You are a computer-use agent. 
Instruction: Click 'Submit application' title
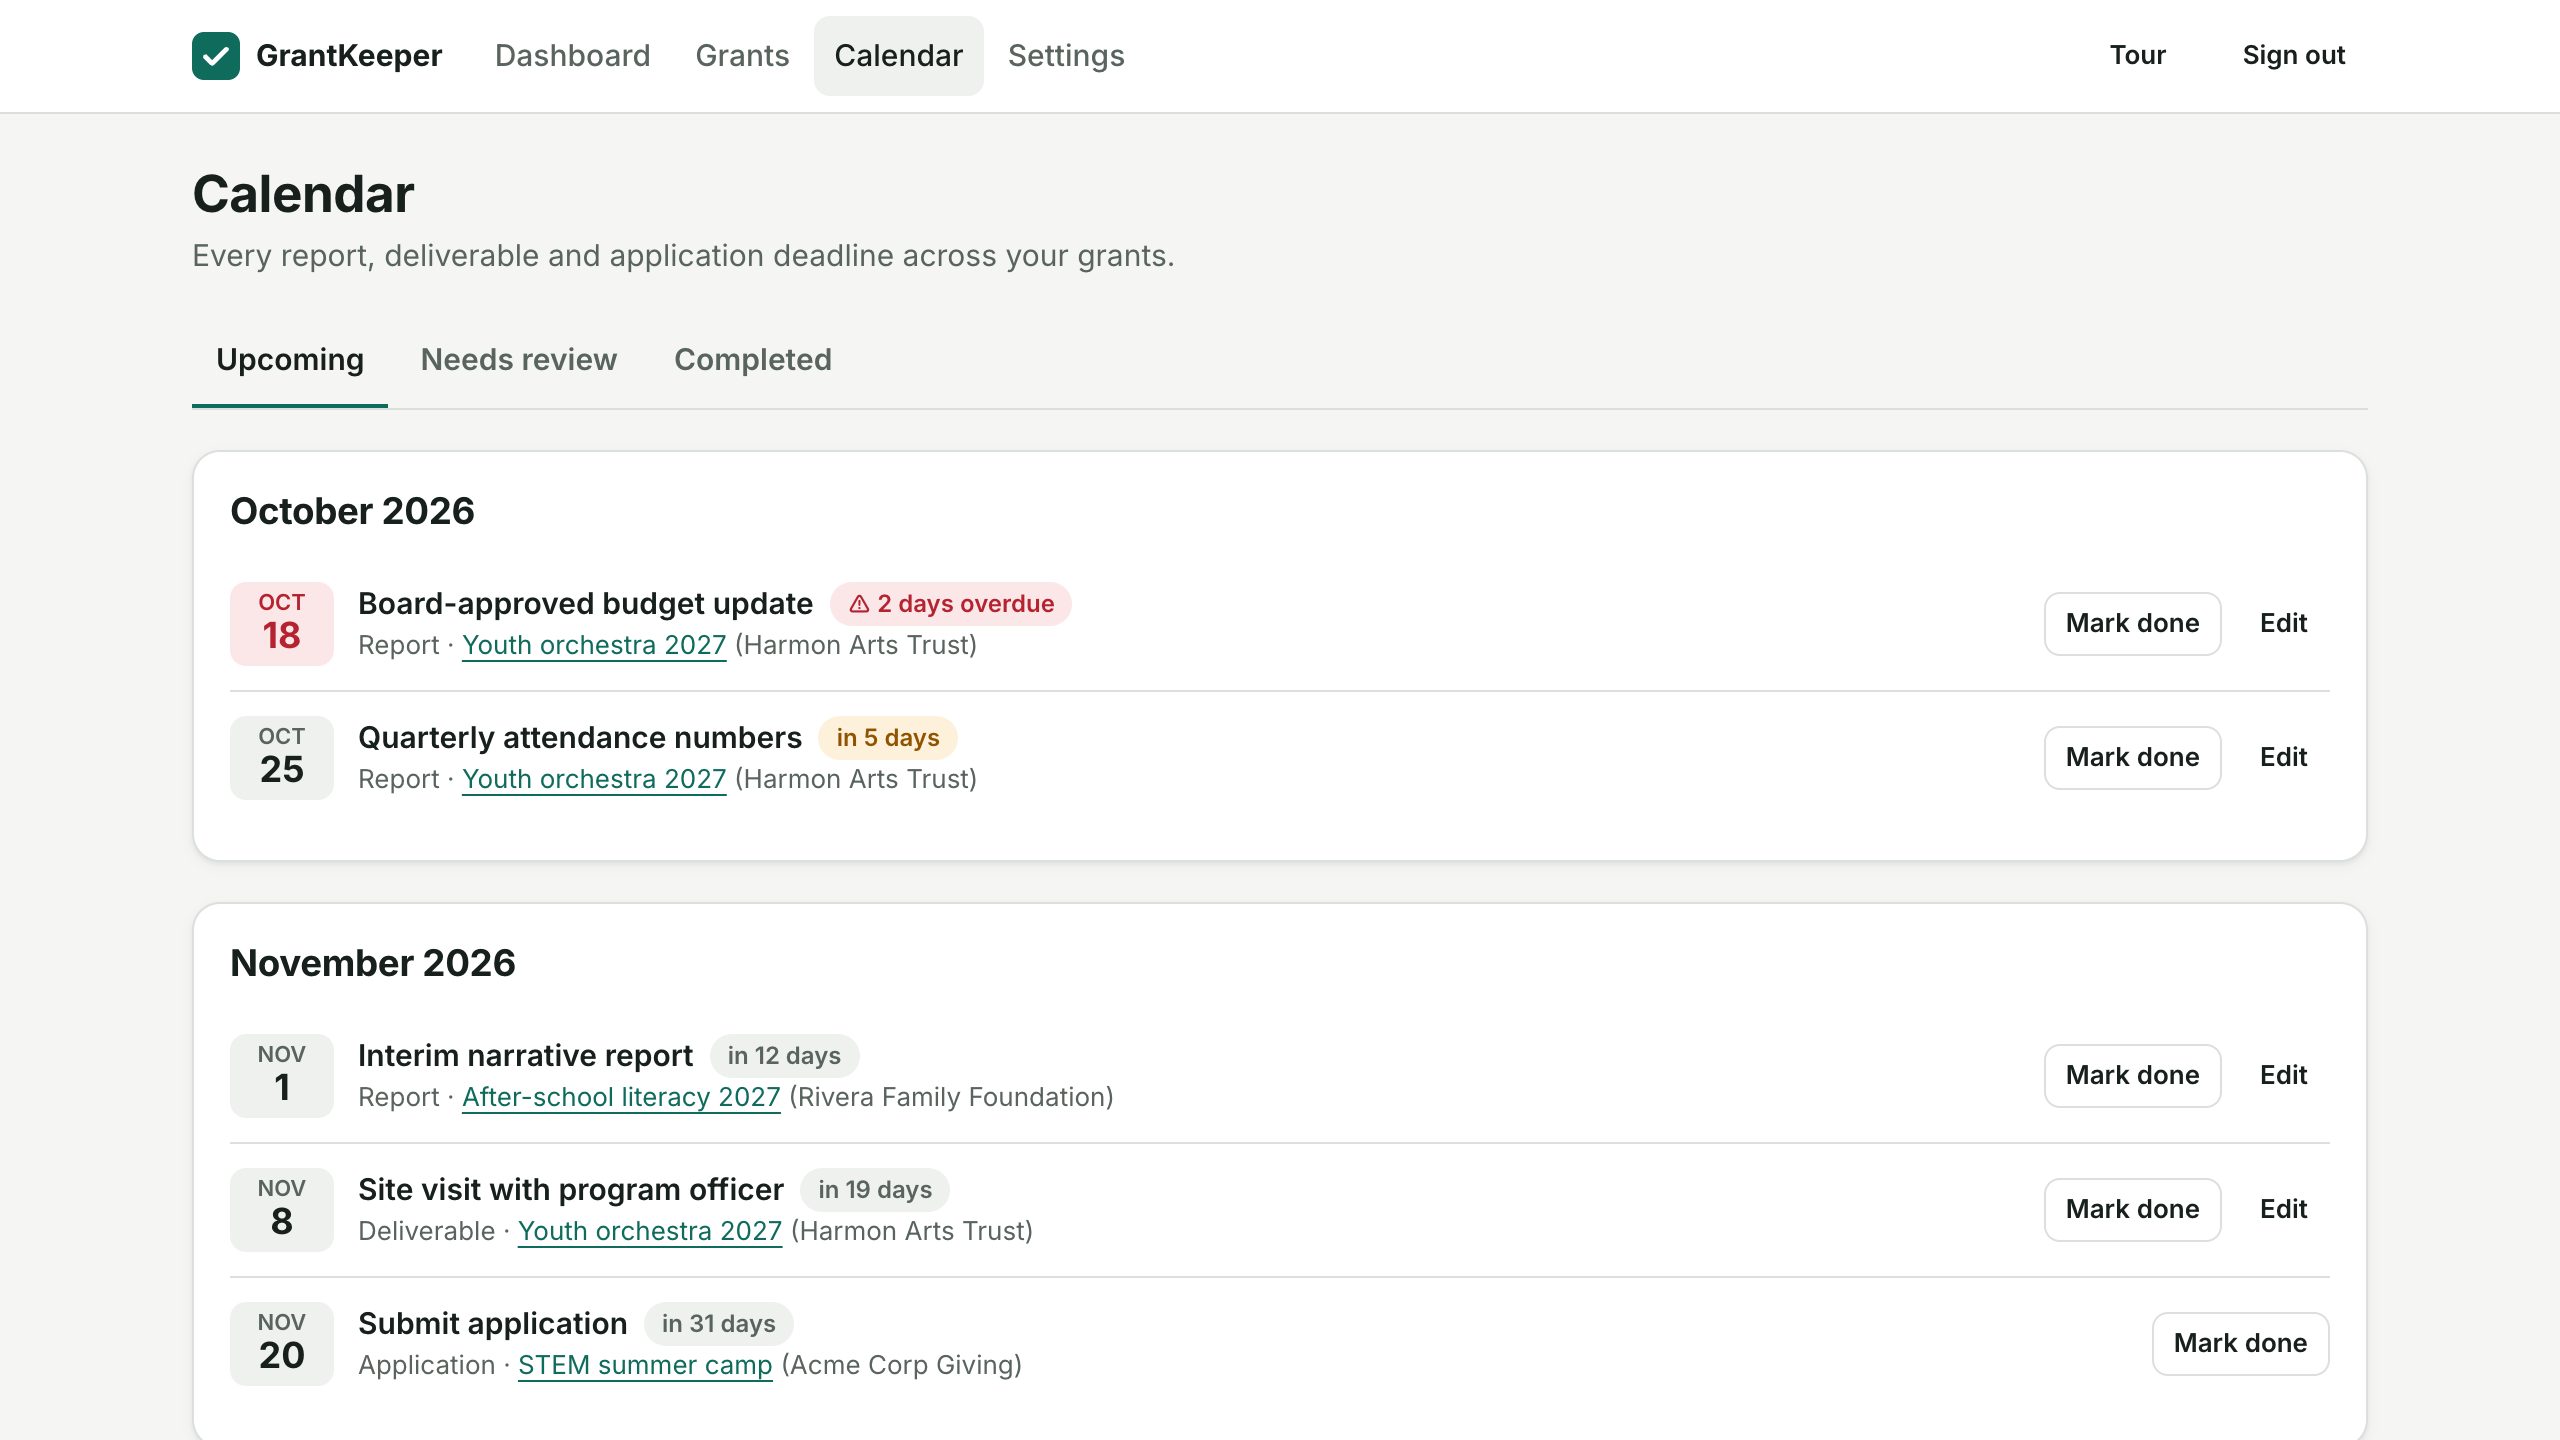coord(493,1324)
